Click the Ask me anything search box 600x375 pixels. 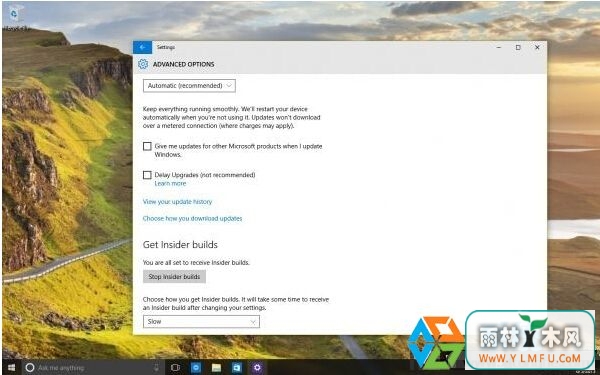coord(93,368)
